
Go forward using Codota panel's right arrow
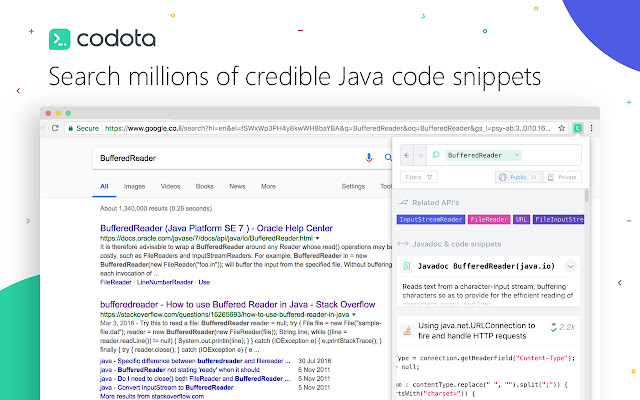point(422,155)
